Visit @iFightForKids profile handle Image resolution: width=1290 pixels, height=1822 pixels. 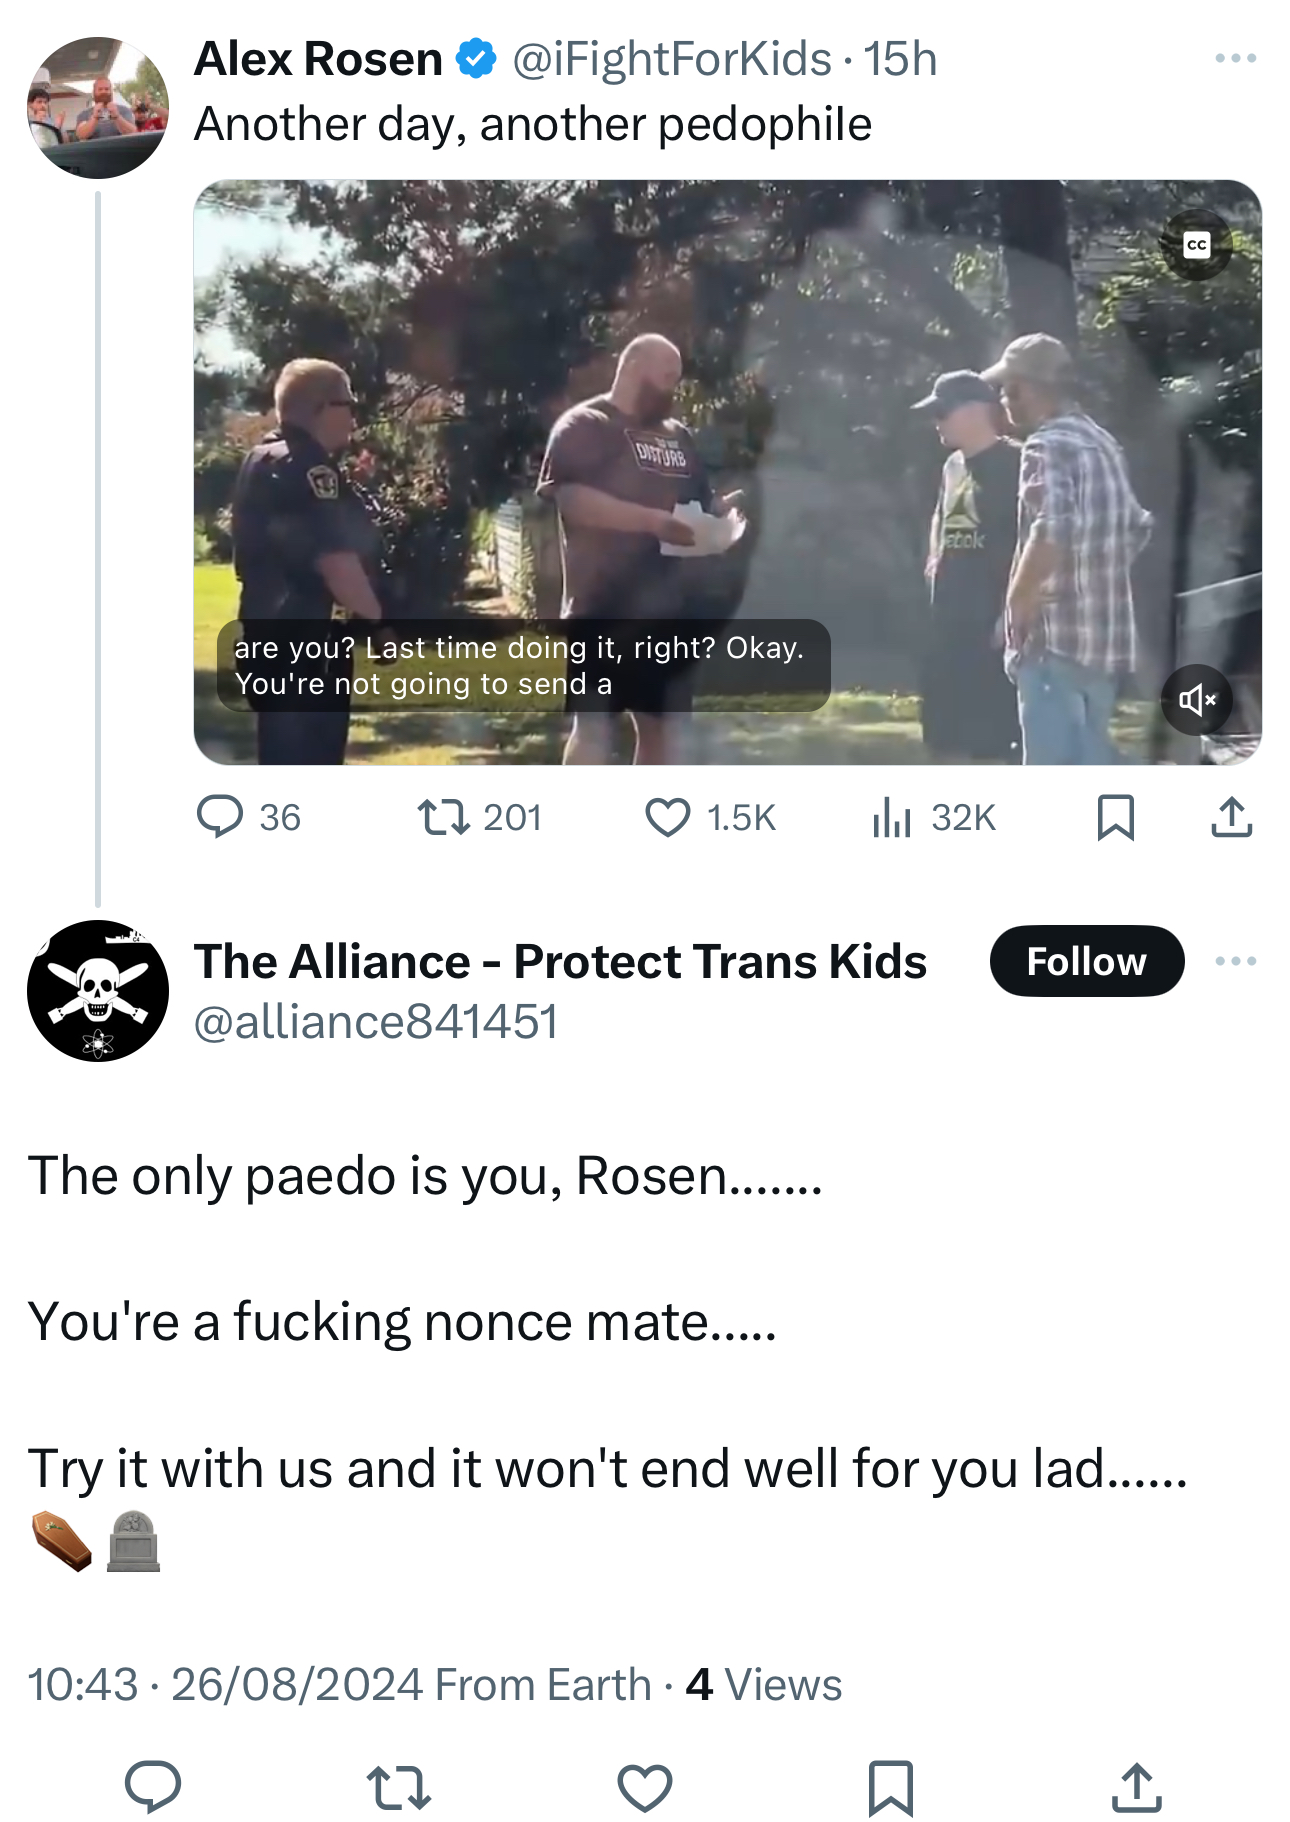point(671,59)
